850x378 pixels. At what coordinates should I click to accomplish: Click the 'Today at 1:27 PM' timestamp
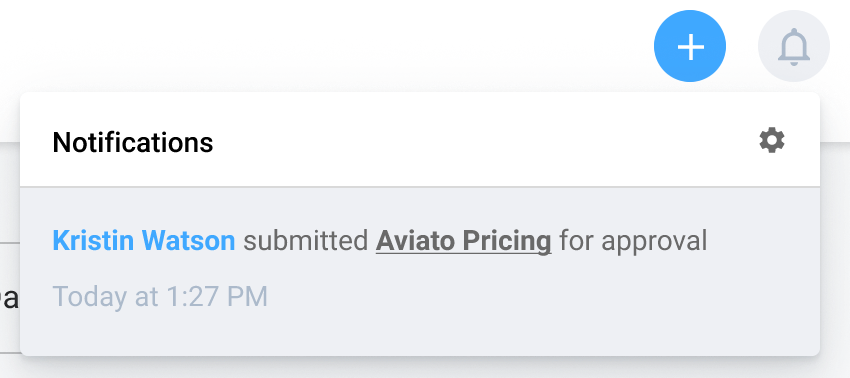click(x=160, y=297)
